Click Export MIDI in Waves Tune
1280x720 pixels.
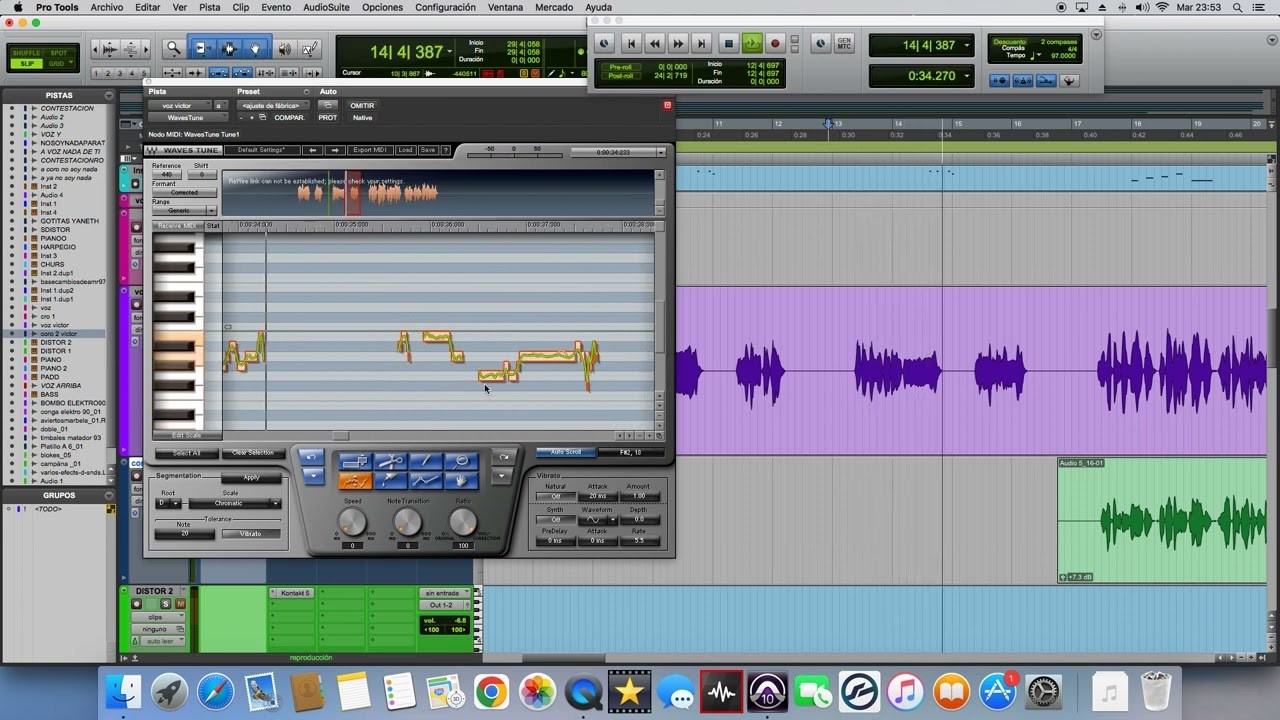click(371, 150)
